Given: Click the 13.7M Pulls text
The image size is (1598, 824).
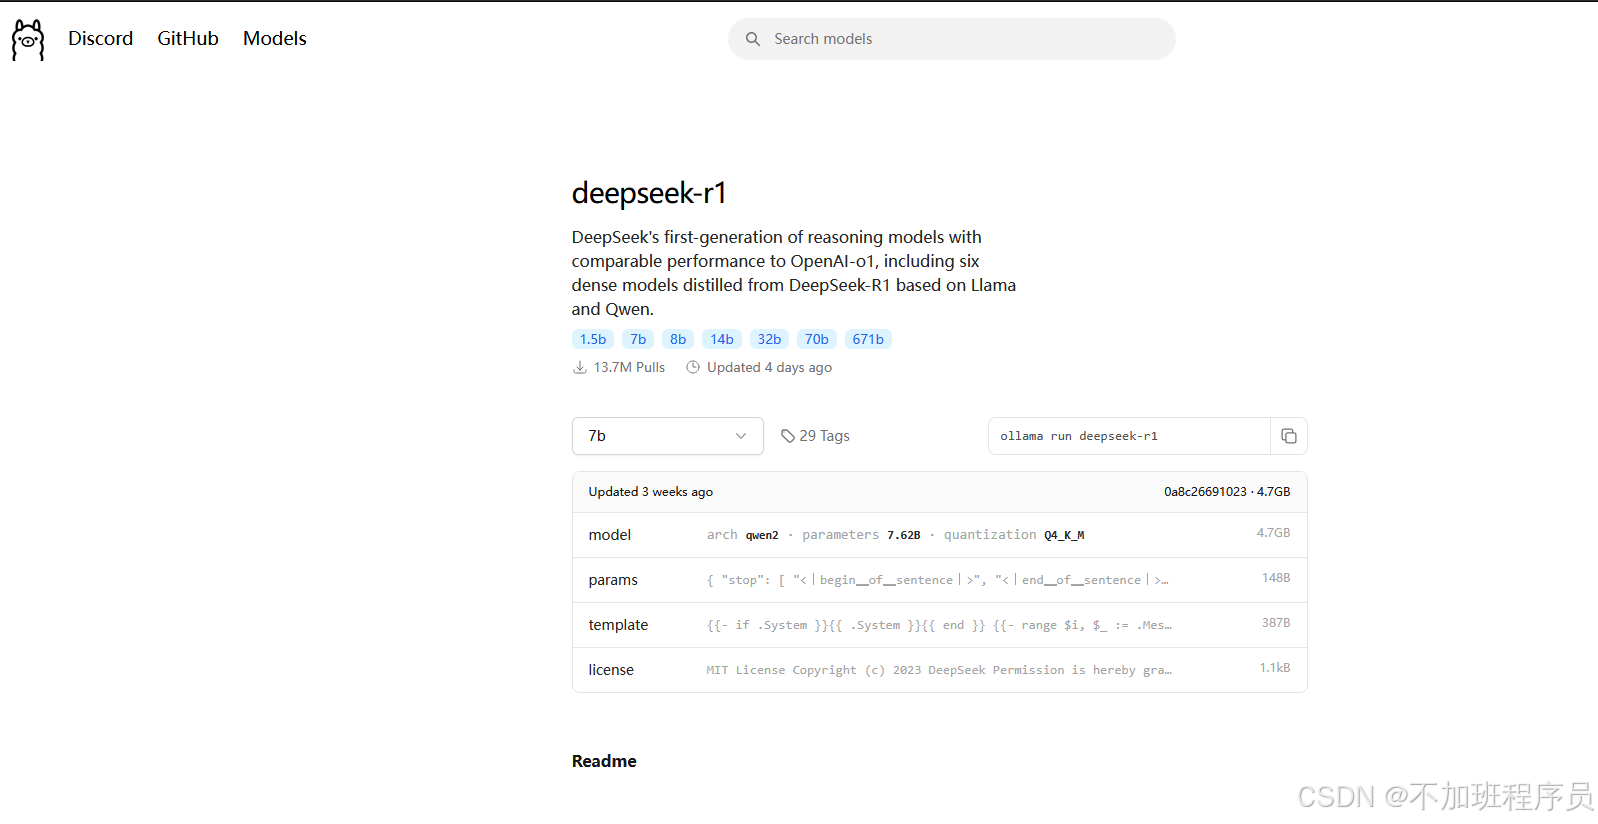Looking at the screenshot, I should (x=629, y=367).
